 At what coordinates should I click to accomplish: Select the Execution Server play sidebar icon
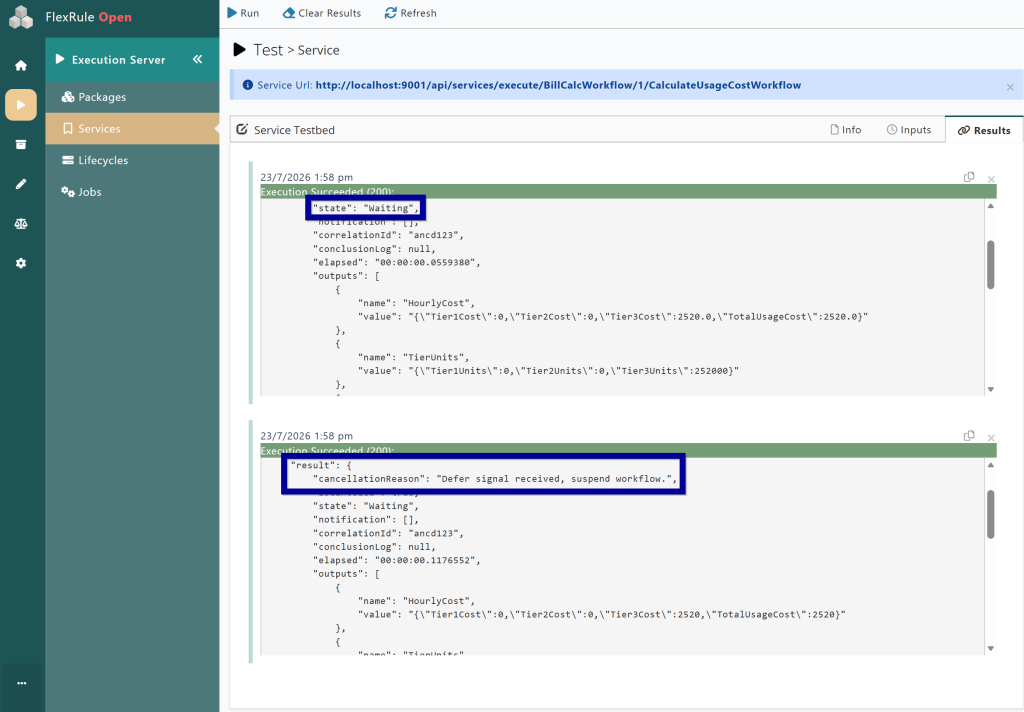[21, 105]
